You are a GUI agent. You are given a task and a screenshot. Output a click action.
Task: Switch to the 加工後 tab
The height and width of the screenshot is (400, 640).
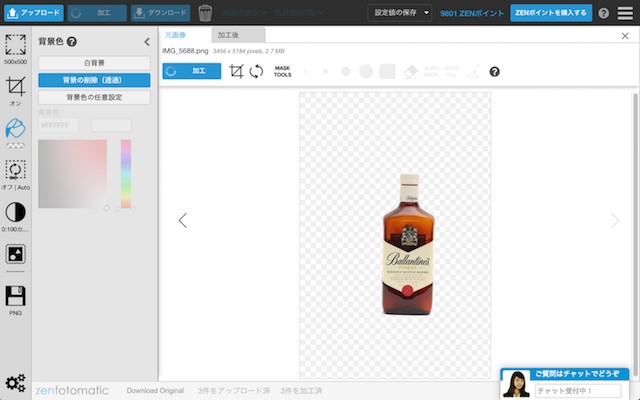238,35
